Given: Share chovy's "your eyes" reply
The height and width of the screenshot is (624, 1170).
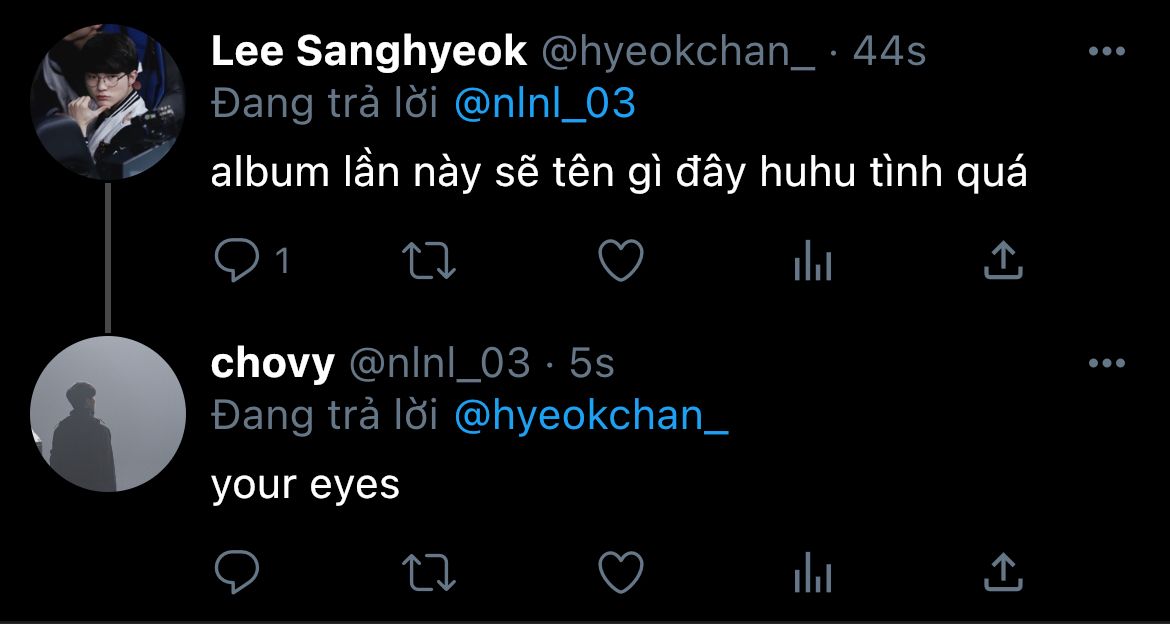Looking at the screenshot, I should click(1003, 573).
